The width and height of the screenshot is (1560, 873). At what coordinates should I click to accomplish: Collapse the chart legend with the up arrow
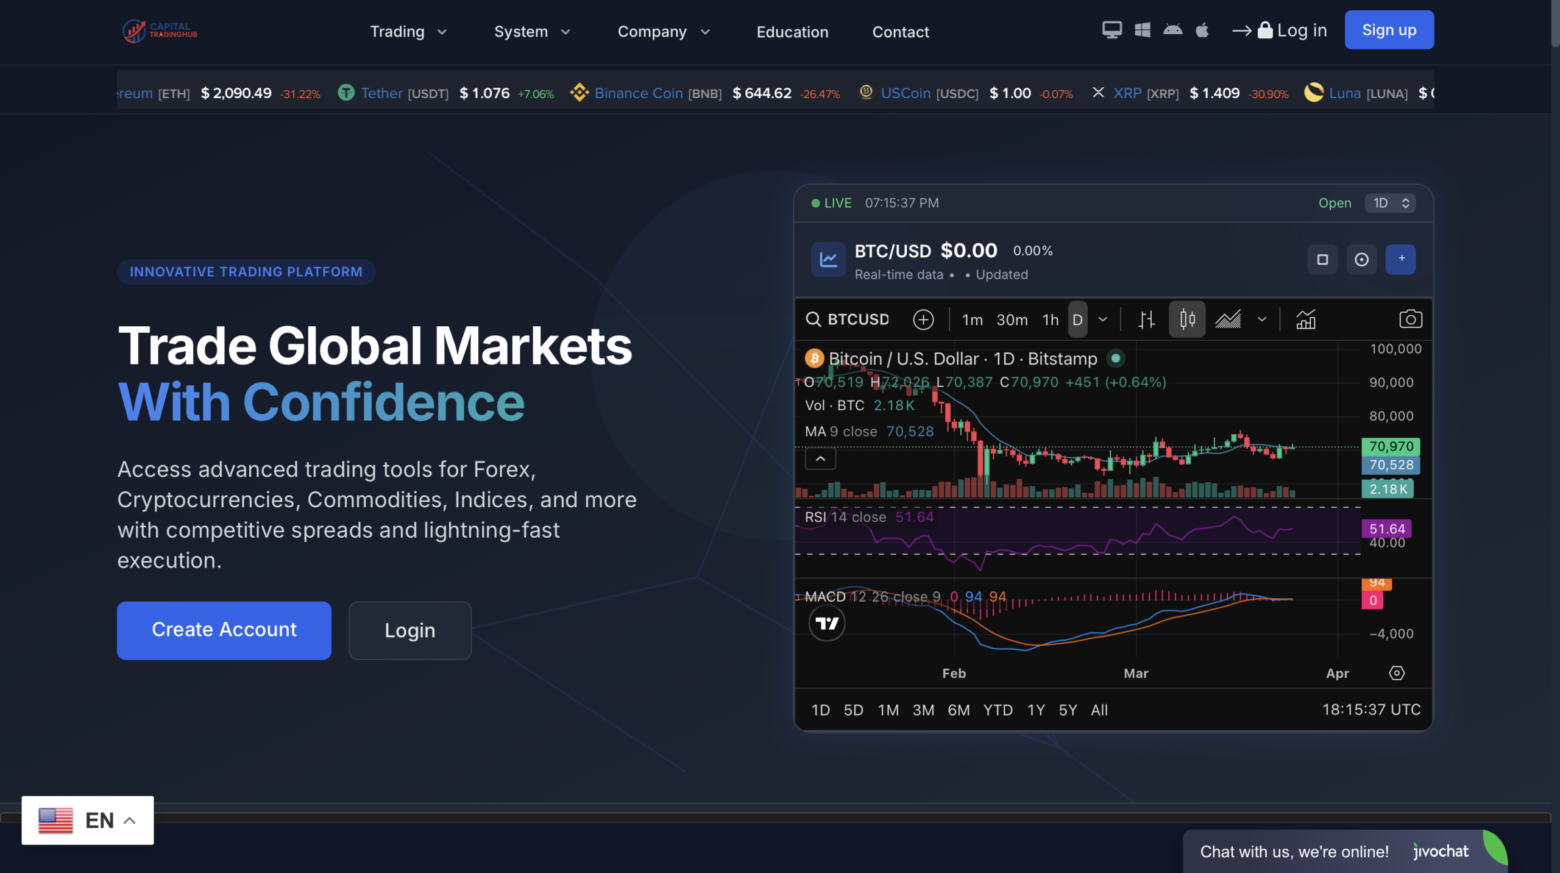pyautogui.click(x=820, y=458)
